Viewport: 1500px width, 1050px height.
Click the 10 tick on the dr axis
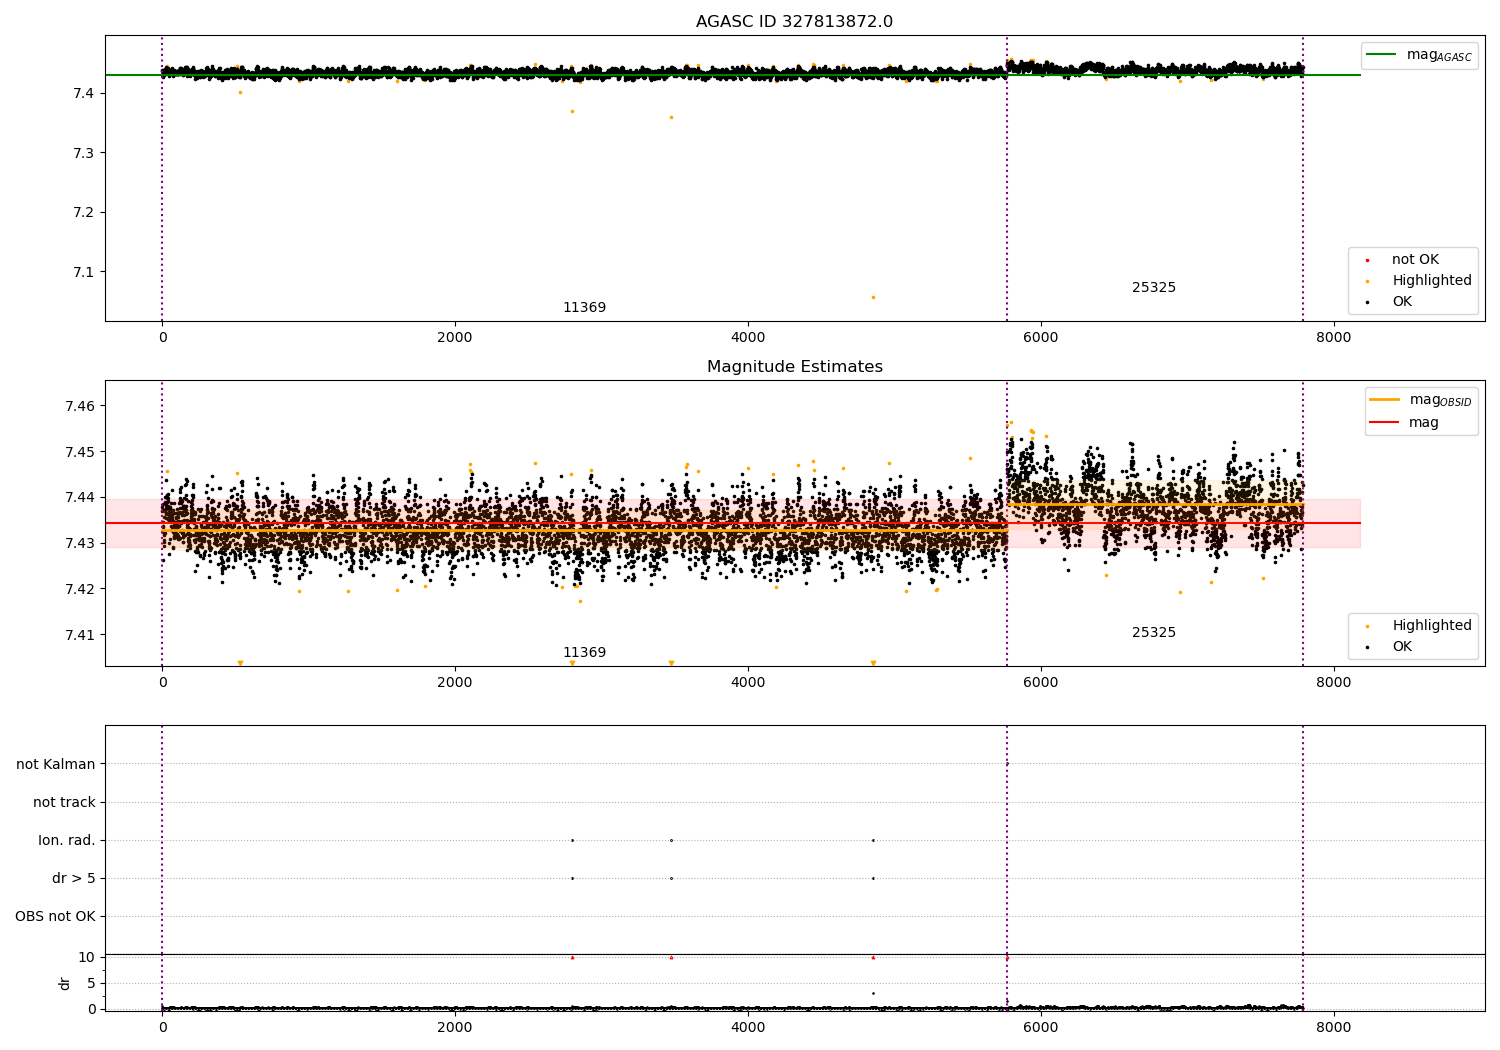[87, 957]
